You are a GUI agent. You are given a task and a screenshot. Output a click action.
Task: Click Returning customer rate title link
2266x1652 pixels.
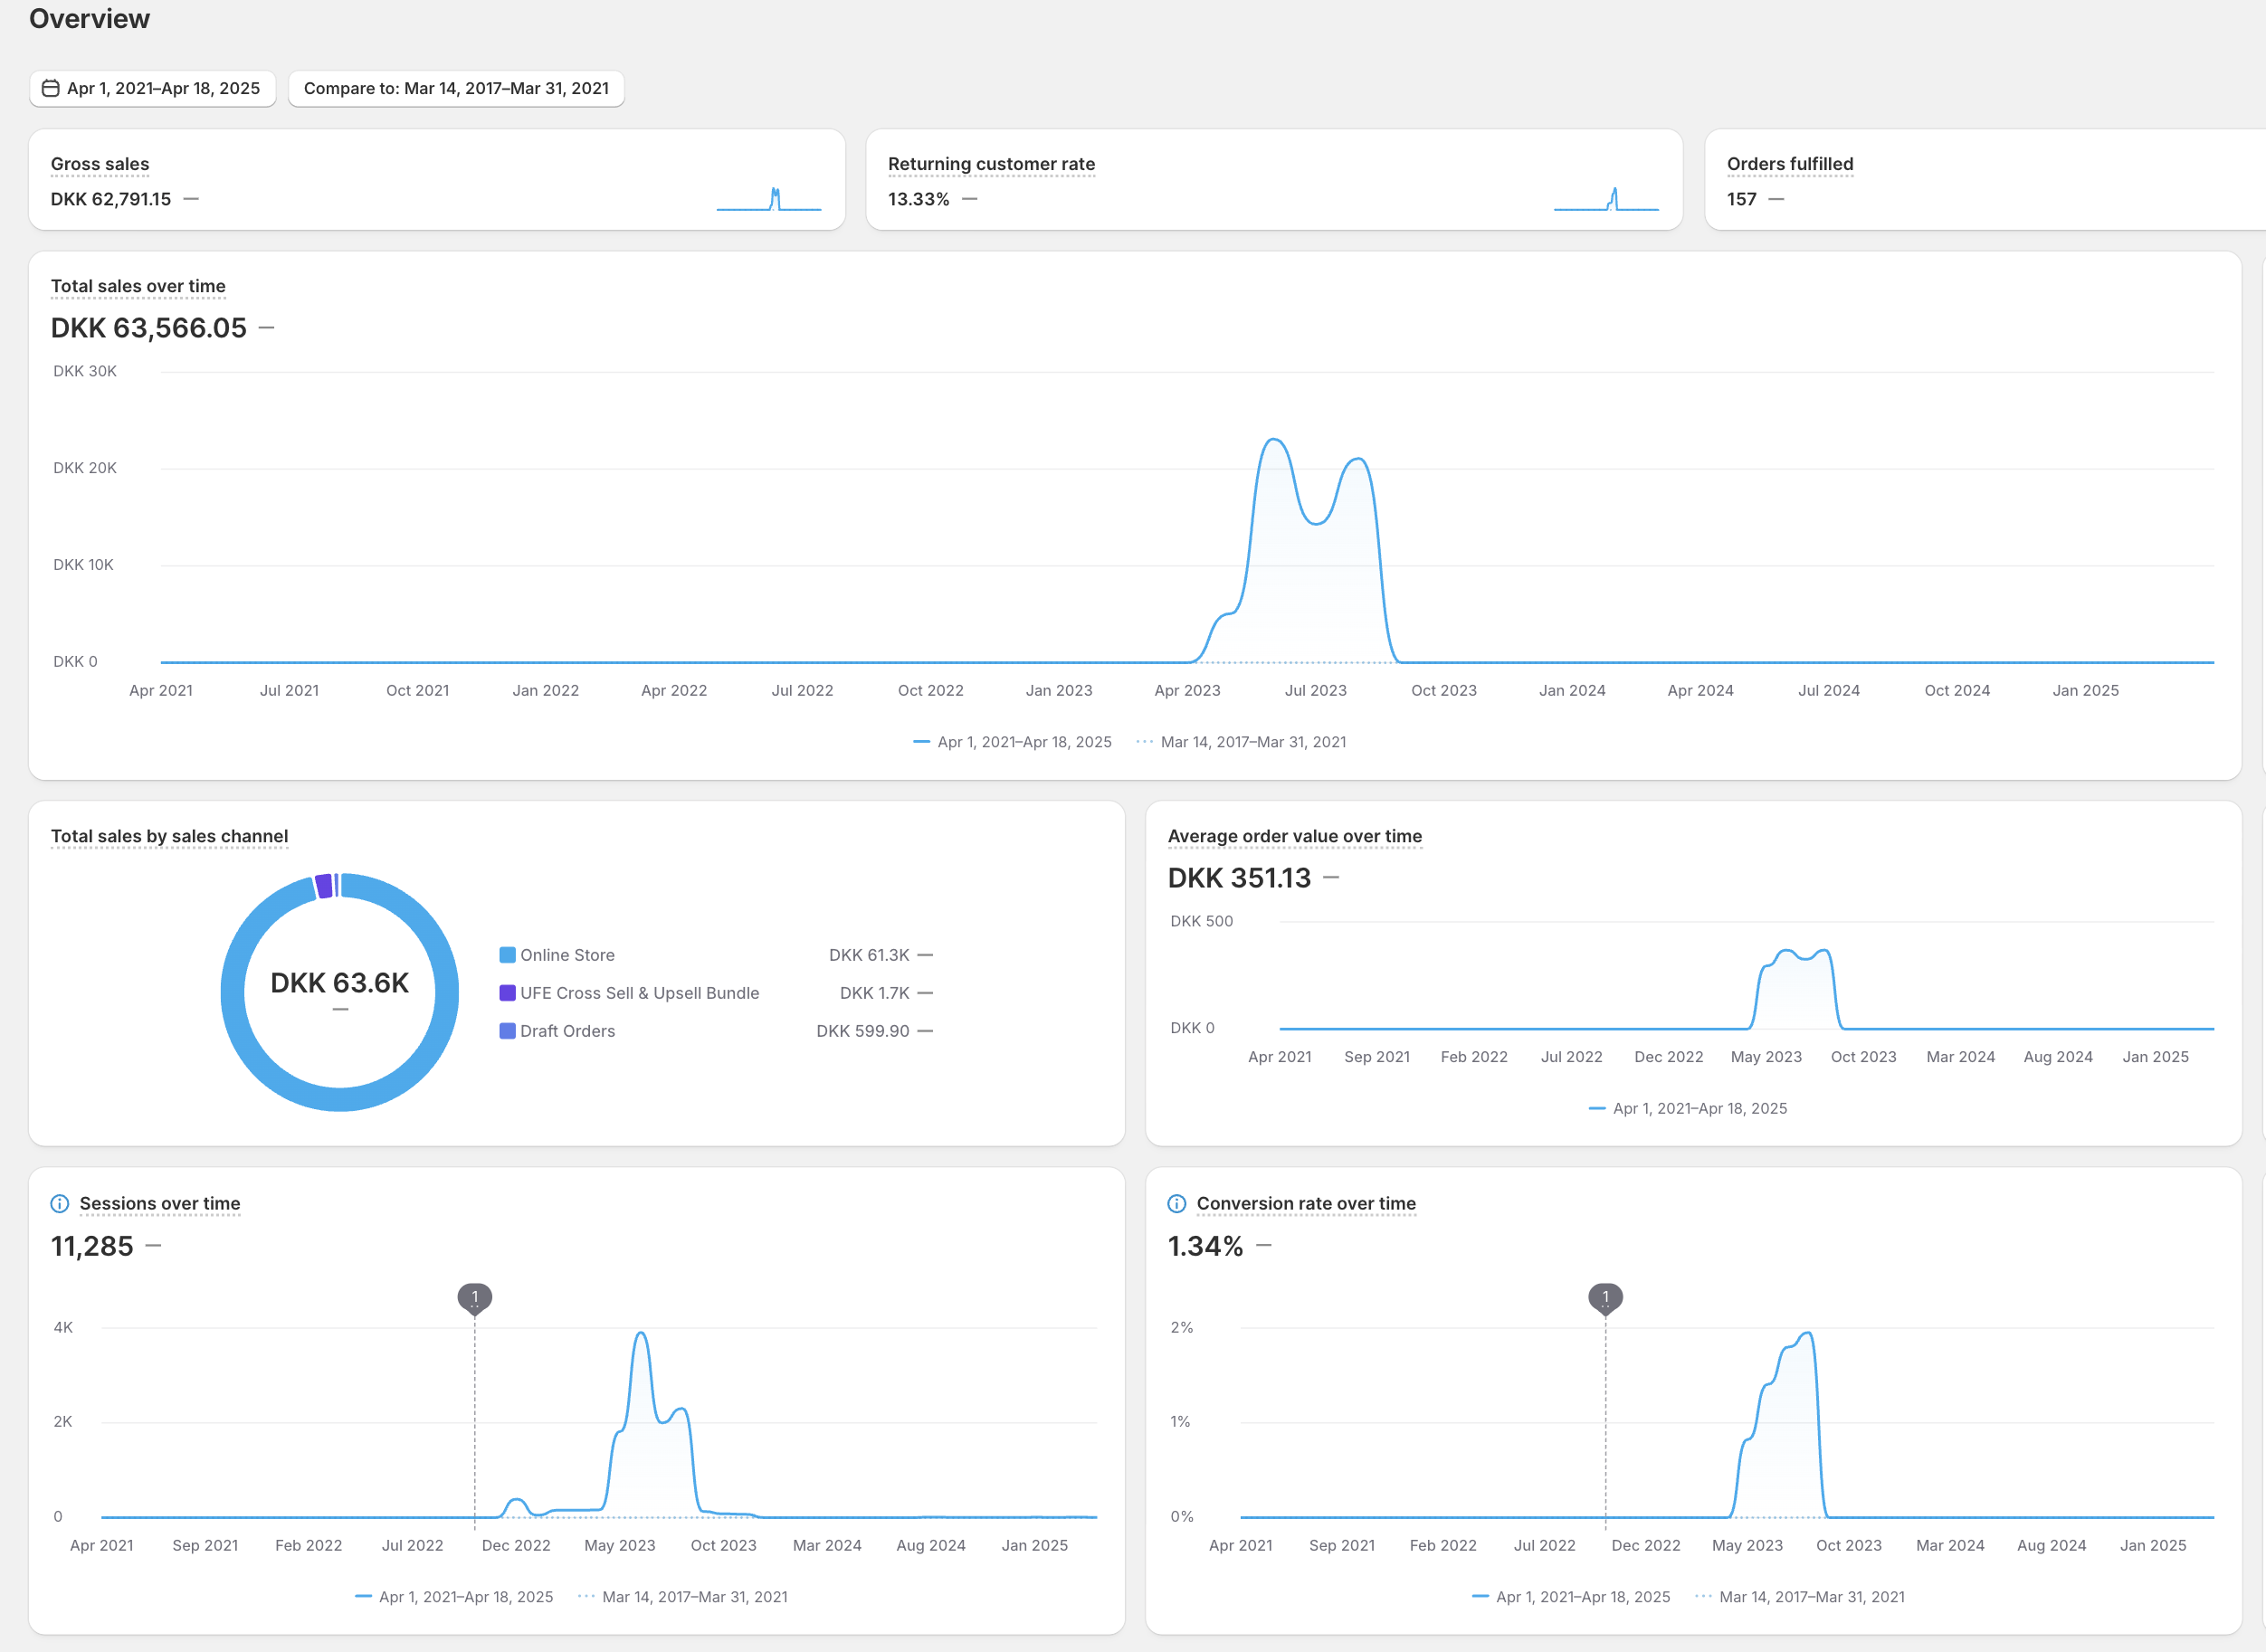click(990, 164)
